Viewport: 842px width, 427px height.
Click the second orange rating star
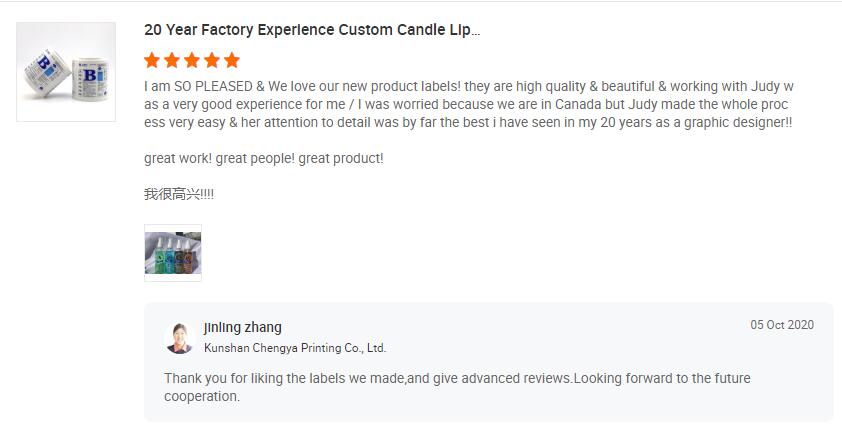pyautogui.click(x=173, y=60)
